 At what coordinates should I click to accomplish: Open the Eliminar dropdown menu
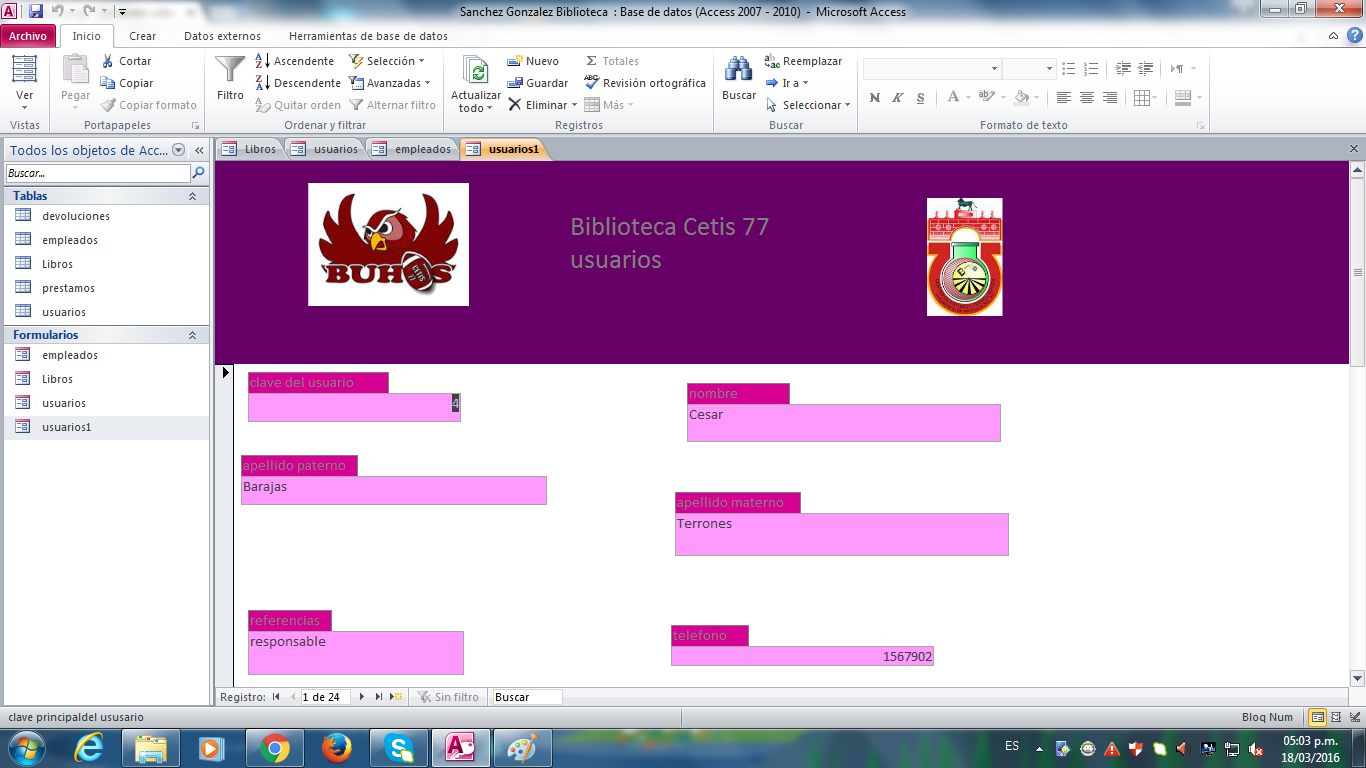(574, 105)
